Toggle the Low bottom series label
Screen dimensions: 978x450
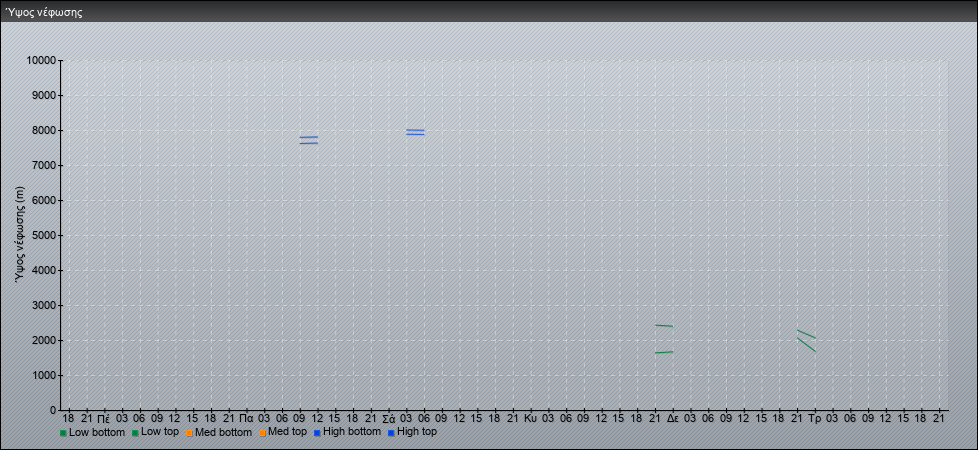pyautogui.click(x=97, y=432)
